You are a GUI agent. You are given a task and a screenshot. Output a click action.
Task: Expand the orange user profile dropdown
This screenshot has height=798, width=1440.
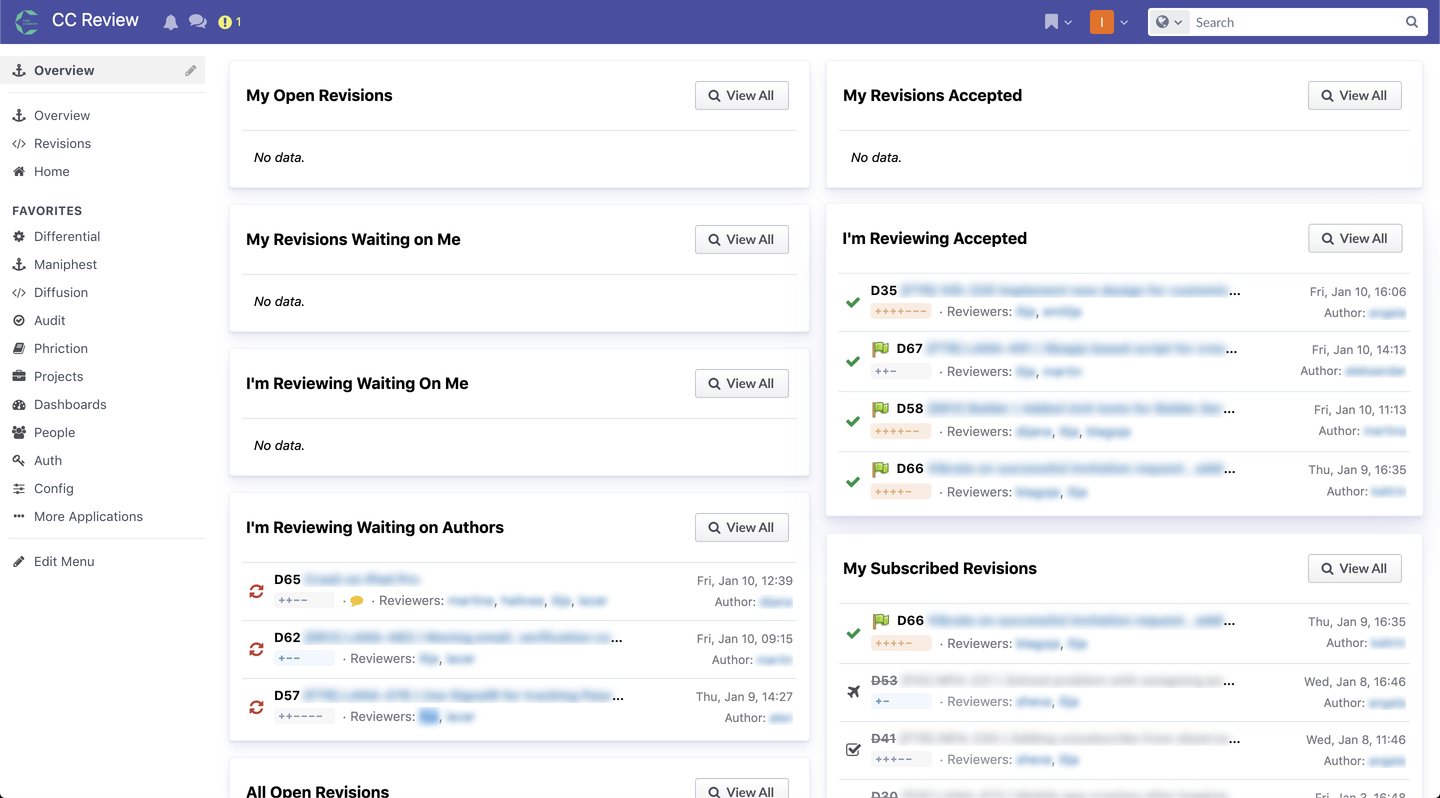[x=1110, y=22]
